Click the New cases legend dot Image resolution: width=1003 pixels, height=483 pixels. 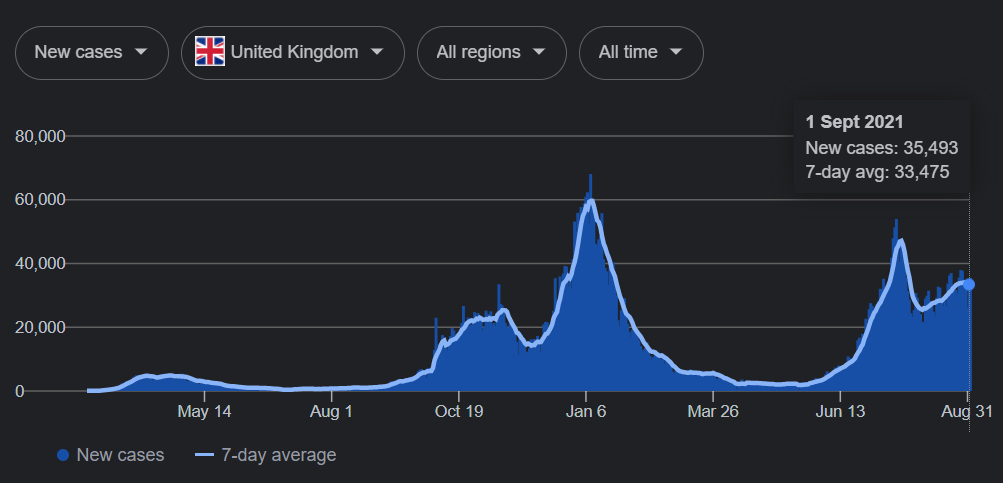coord(63,455)
